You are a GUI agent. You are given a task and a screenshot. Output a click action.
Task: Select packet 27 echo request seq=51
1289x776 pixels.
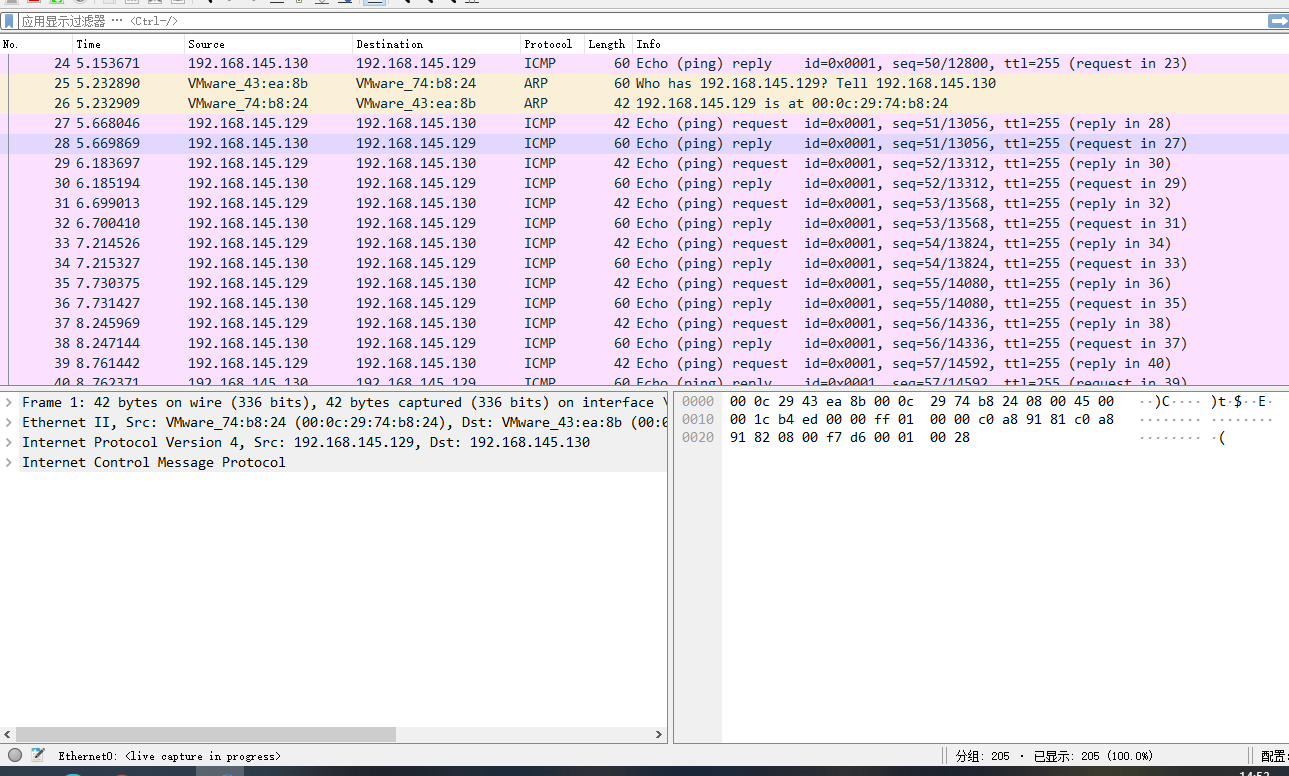tap(644, 123)
